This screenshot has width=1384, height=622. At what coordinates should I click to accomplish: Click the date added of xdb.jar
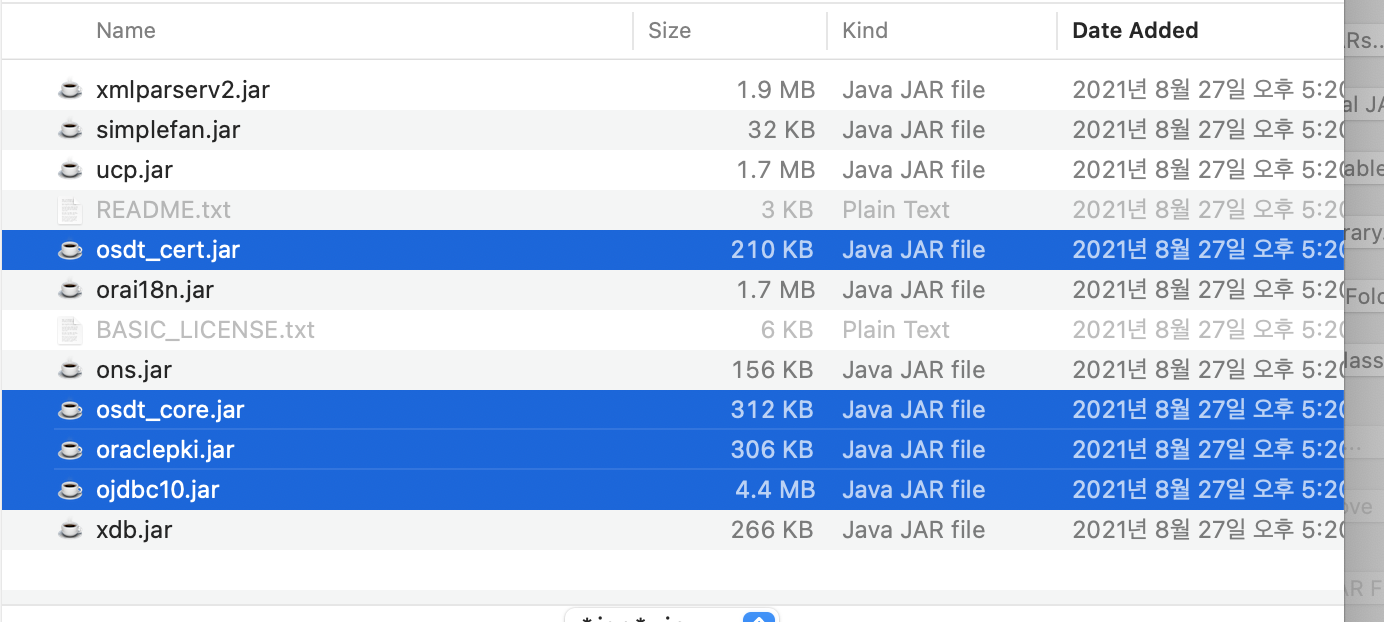pyautogui.click(x=1208, y=530)
